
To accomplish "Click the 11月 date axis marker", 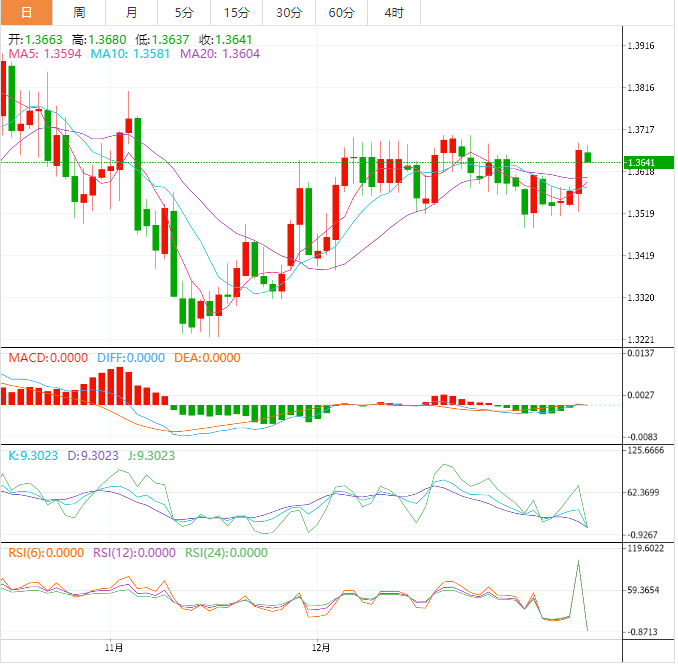I will point(114,648).
